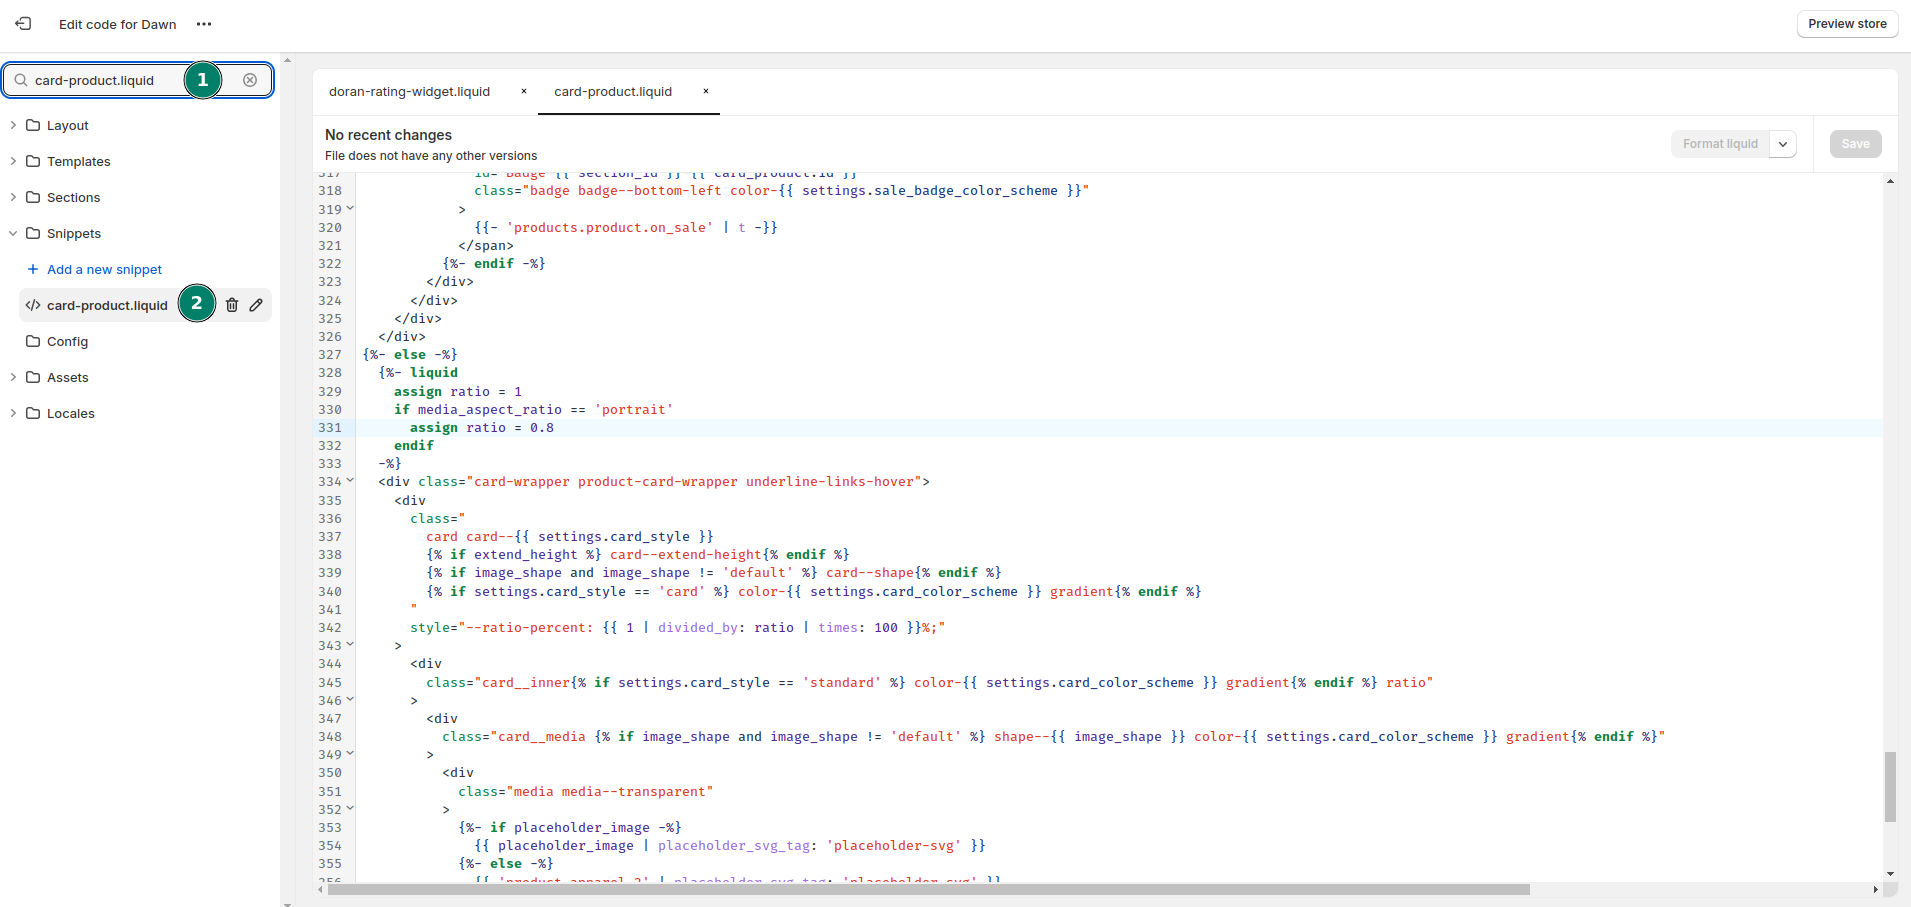Viewport: 1911px width, 907px height.
Task: Click the exit editor back icon
Action: pos(23,23)
